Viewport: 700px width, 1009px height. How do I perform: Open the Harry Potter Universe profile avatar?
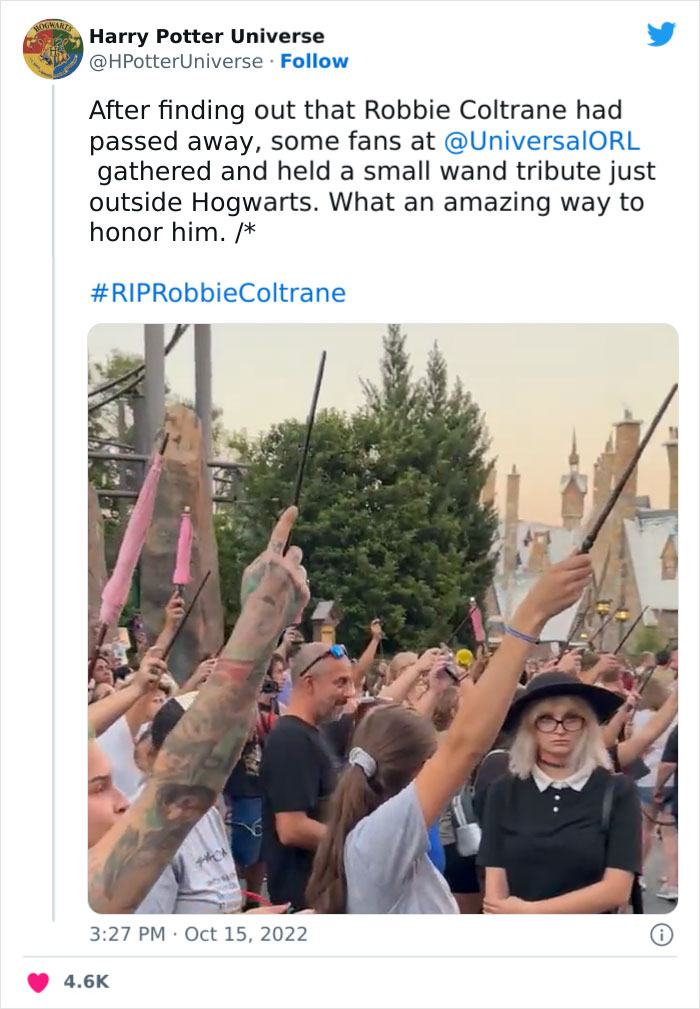pyautogui.click(x=50, y=47)
